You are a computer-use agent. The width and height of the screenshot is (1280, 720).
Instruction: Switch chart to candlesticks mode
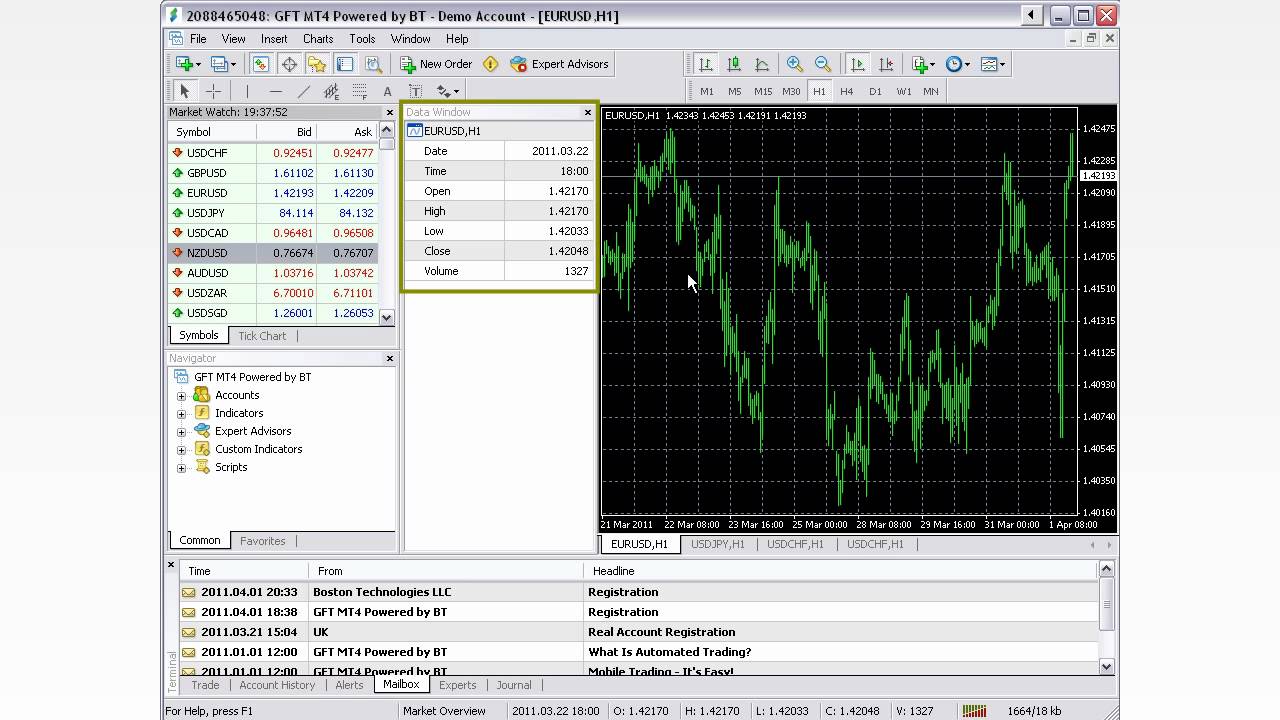(733, 64)
